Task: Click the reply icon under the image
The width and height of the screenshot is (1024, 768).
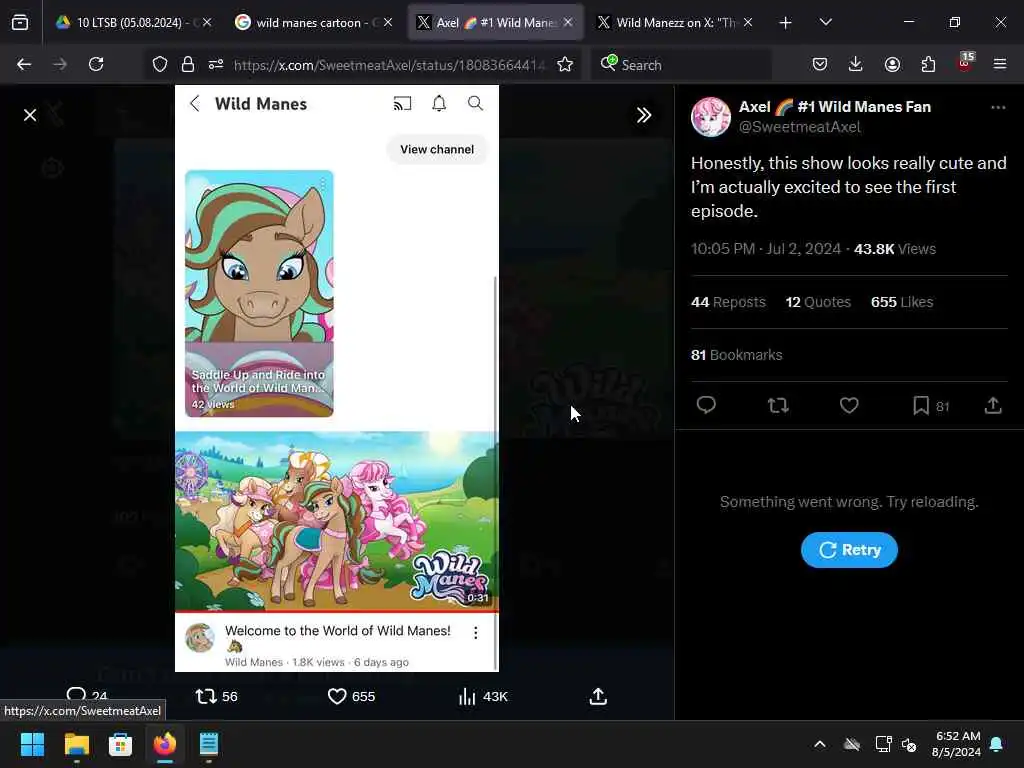Action: [x=76, y=695]
